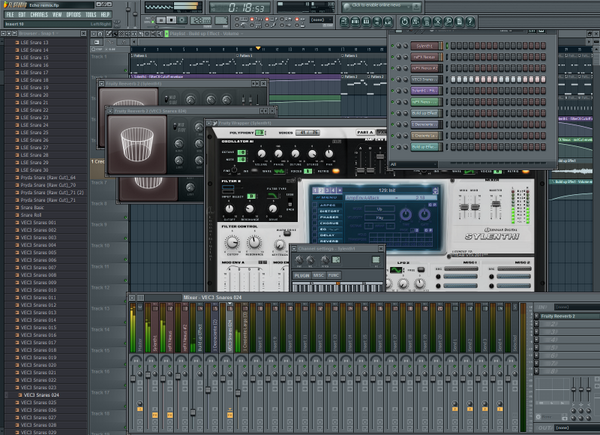This screenshot has height=435, width=600.
Task: Open the OPTIONS menu
Action: point(73,15)
